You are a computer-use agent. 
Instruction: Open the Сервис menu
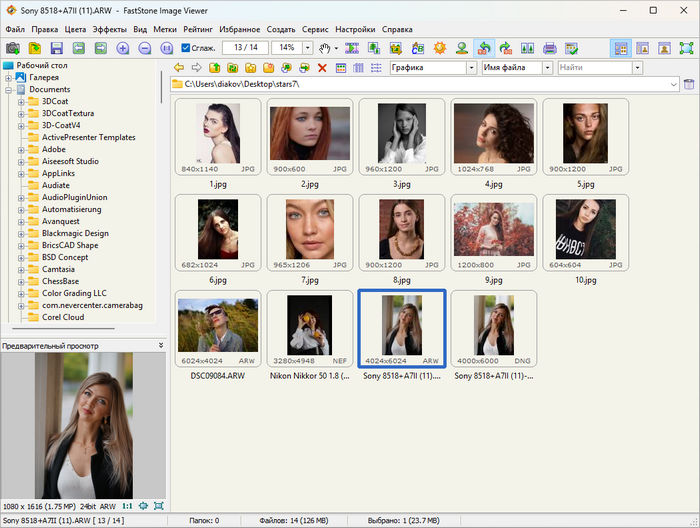click(x=314, y=29)
